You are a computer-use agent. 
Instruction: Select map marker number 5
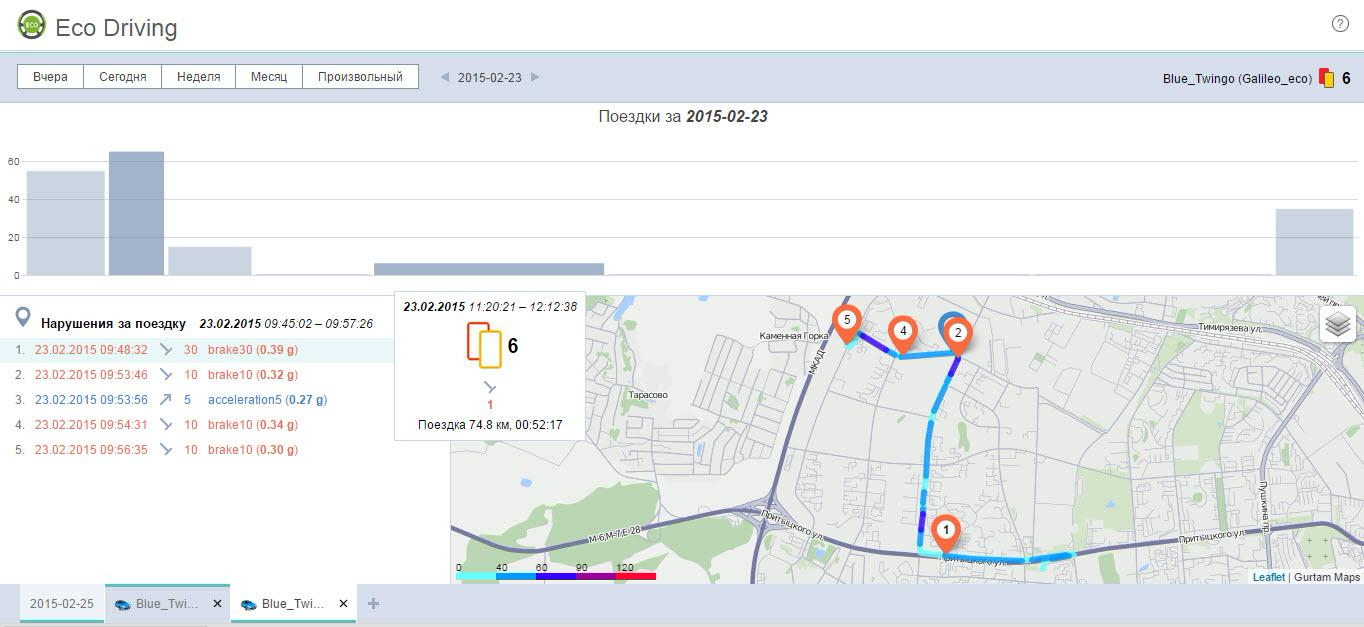pyautogui.click(x=847, y=321)
